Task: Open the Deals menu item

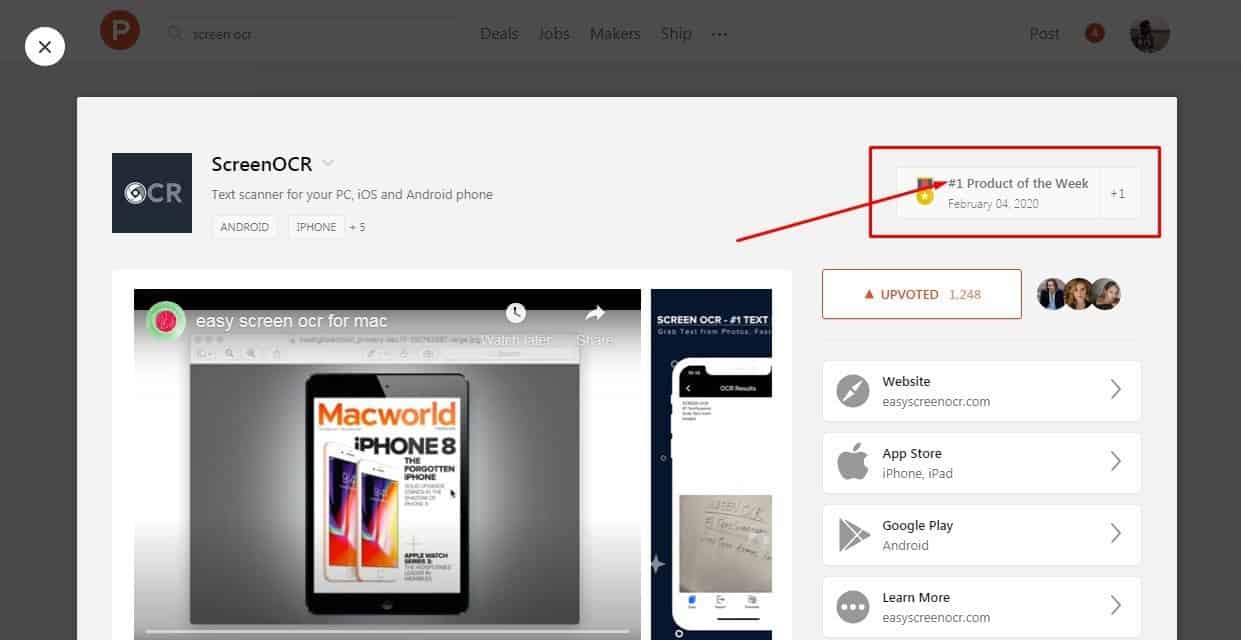Action: click(x=499, y=34)
